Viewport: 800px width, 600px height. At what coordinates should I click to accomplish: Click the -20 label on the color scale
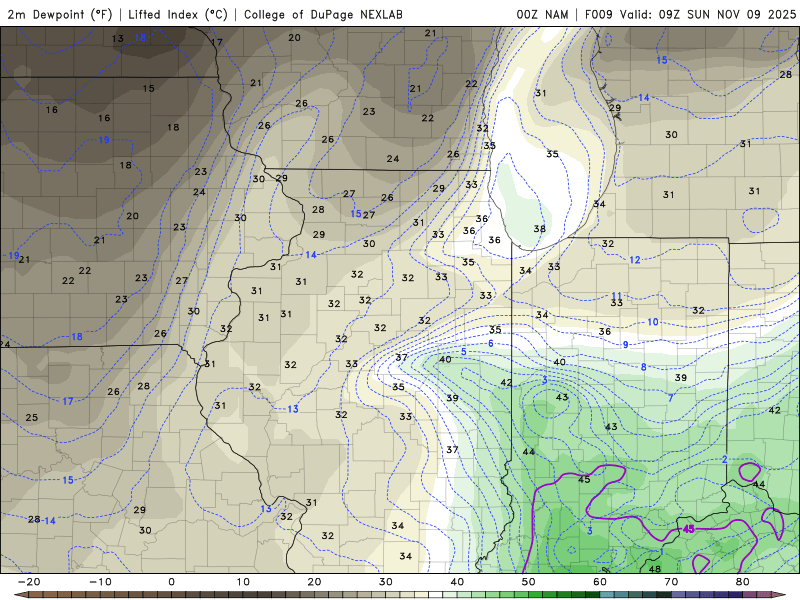tap(29, 582)
